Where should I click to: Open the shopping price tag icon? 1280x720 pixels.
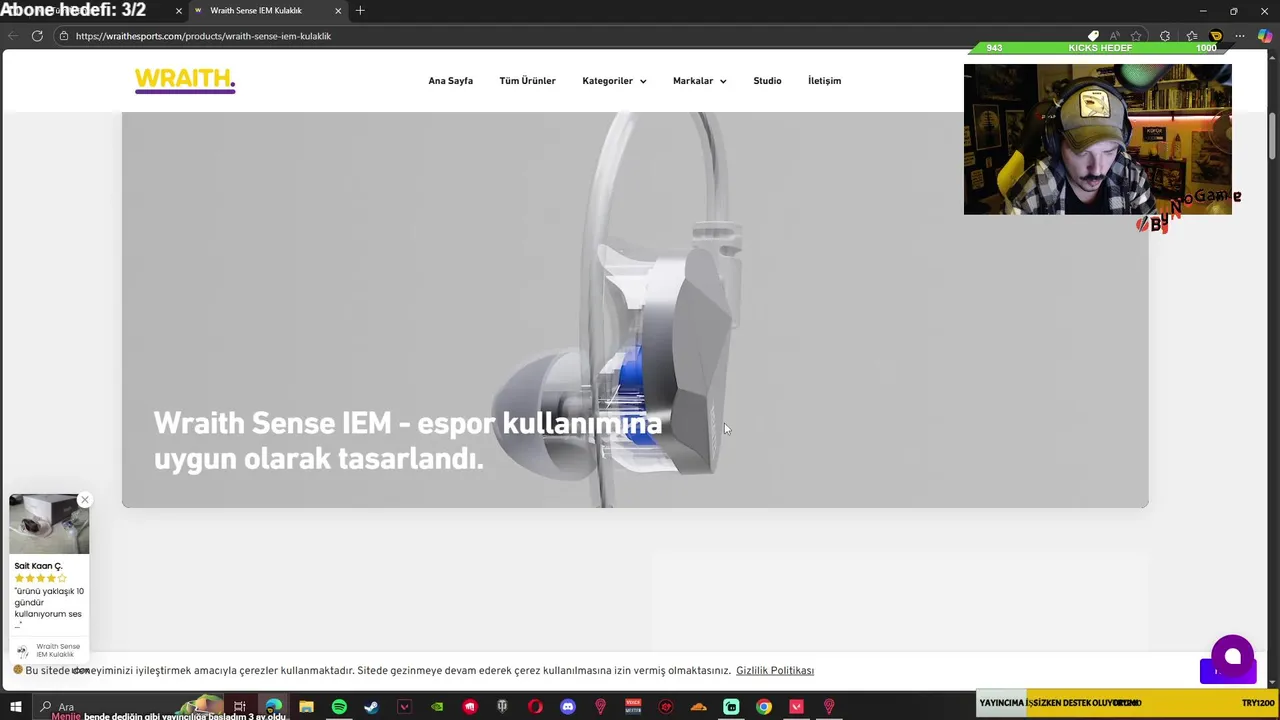point(1093,36)
